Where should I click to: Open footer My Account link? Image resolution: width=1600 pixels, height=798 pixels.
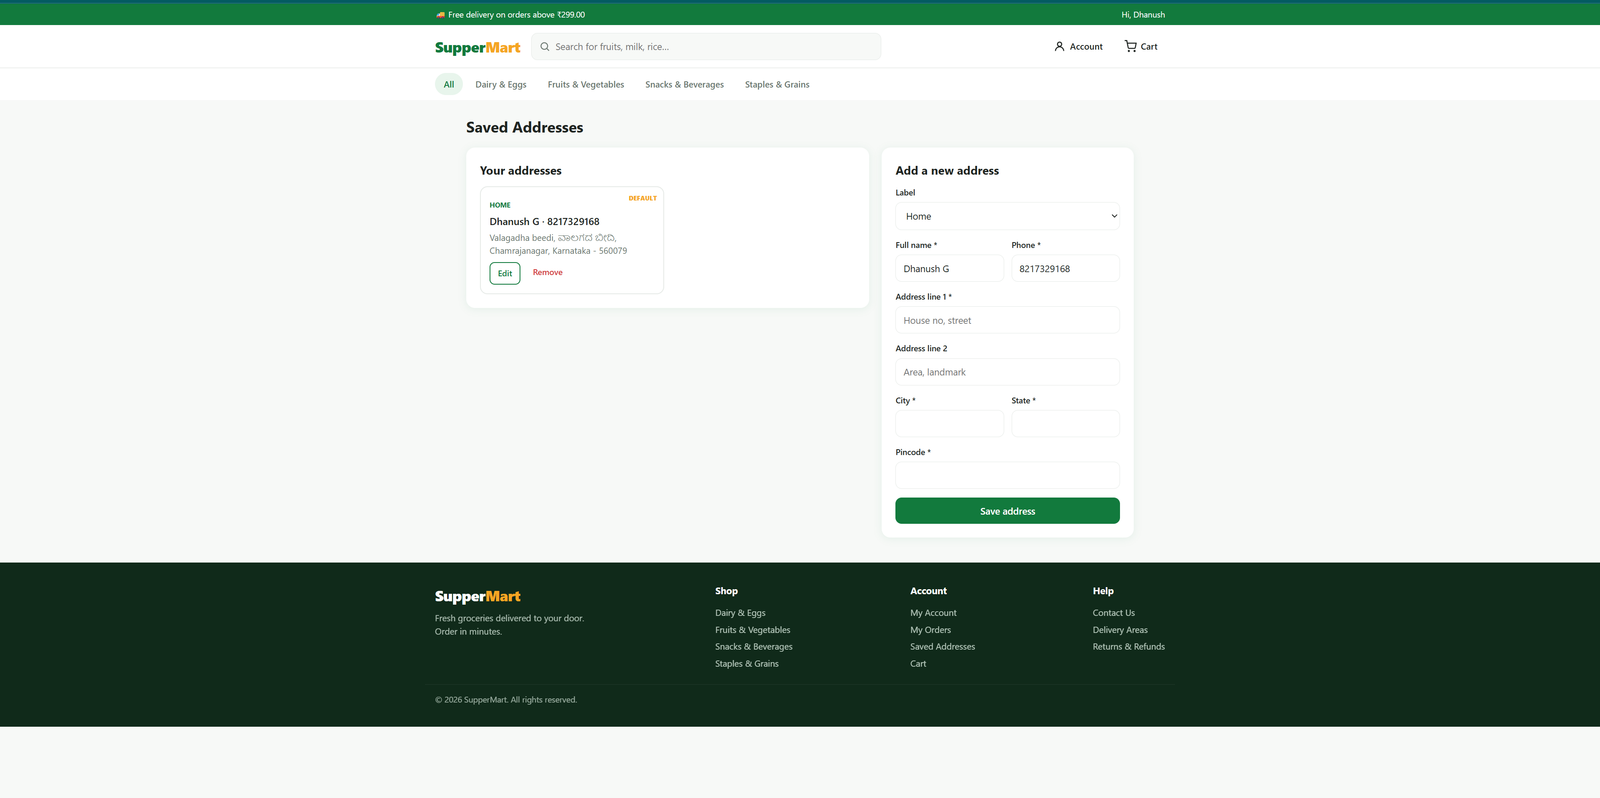(933, 613)
